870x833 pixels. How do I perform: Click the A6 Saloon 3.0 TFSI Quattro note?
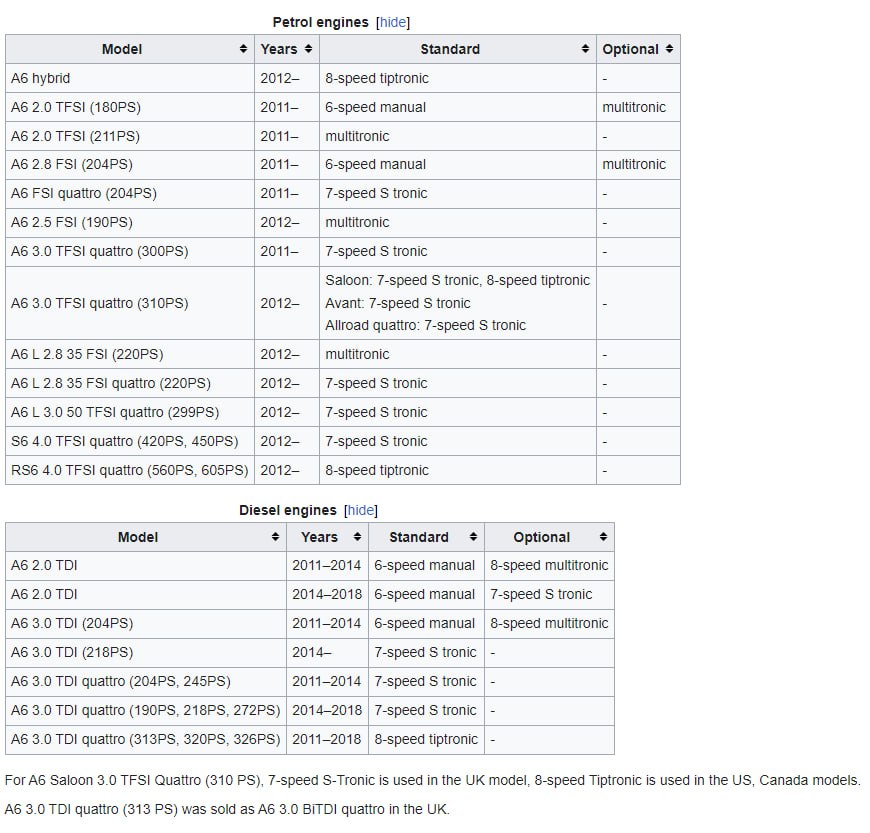[432, 780]
